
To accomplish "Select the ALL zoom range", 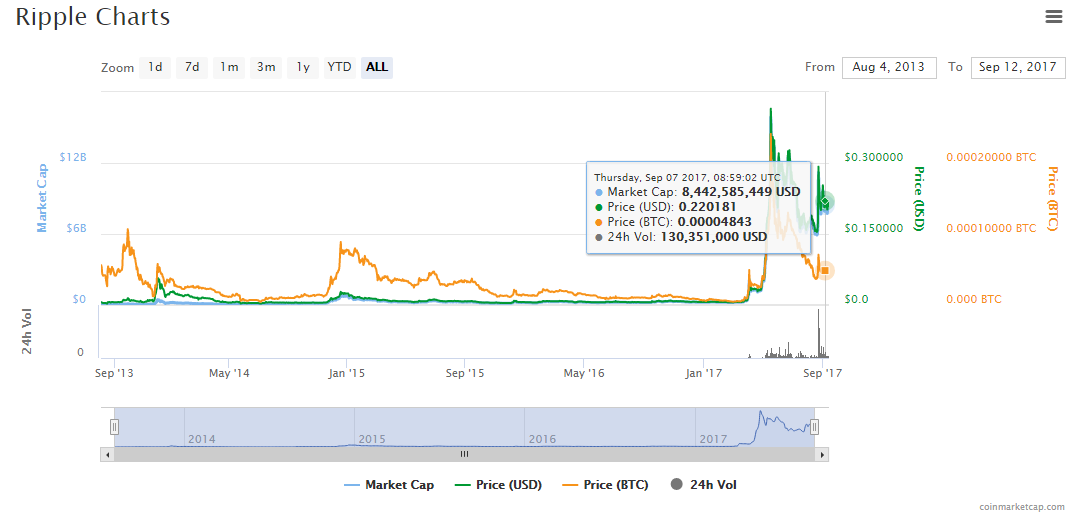I will (x=377, y=67).
